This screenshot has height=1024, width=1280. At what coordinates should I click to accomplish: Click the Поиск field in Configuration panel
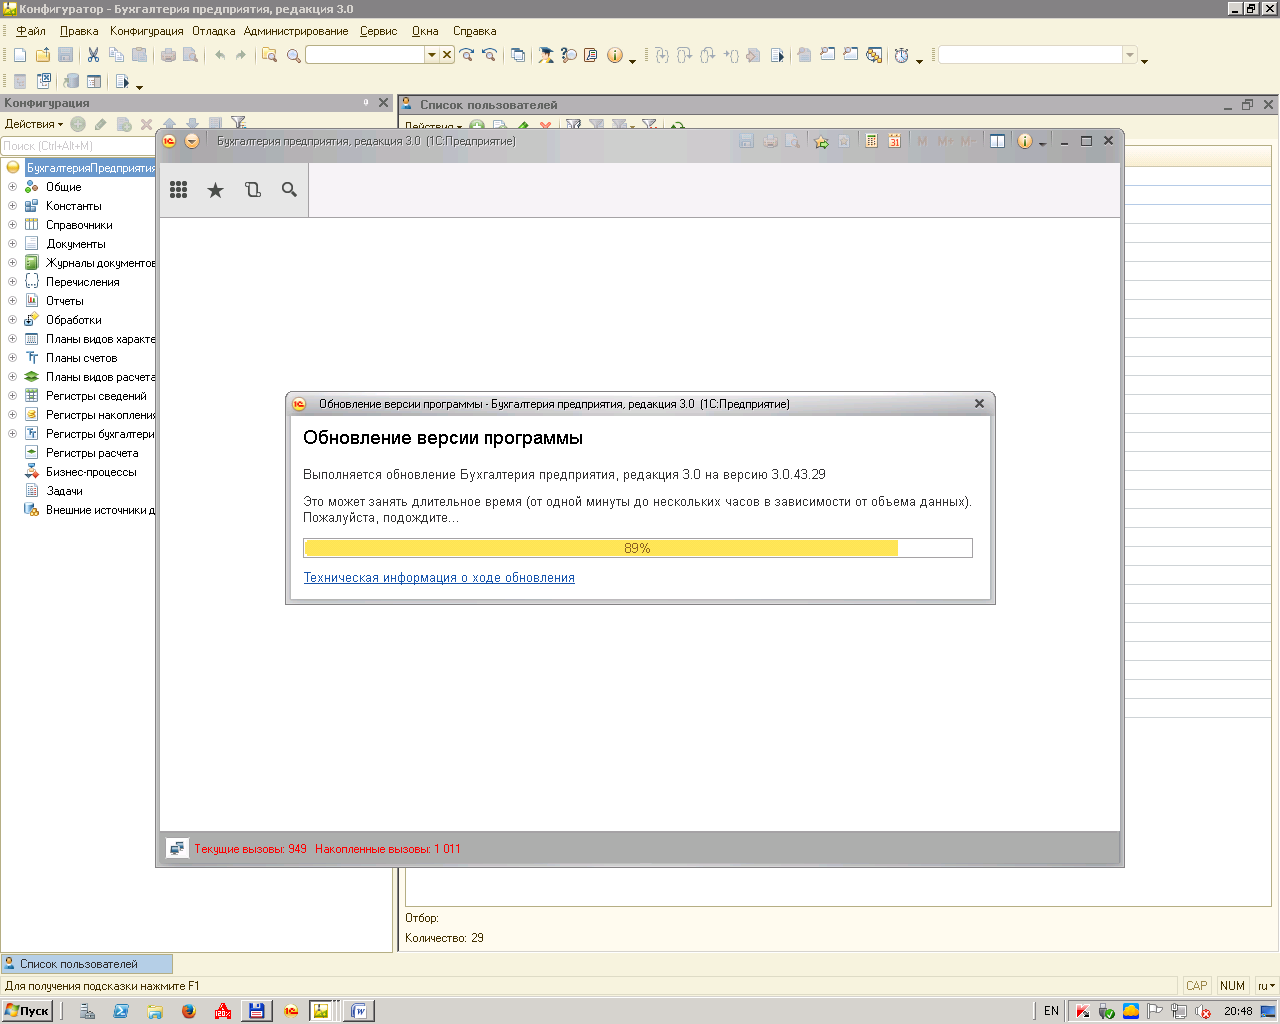pyautogui.click(x=78, y=146)
